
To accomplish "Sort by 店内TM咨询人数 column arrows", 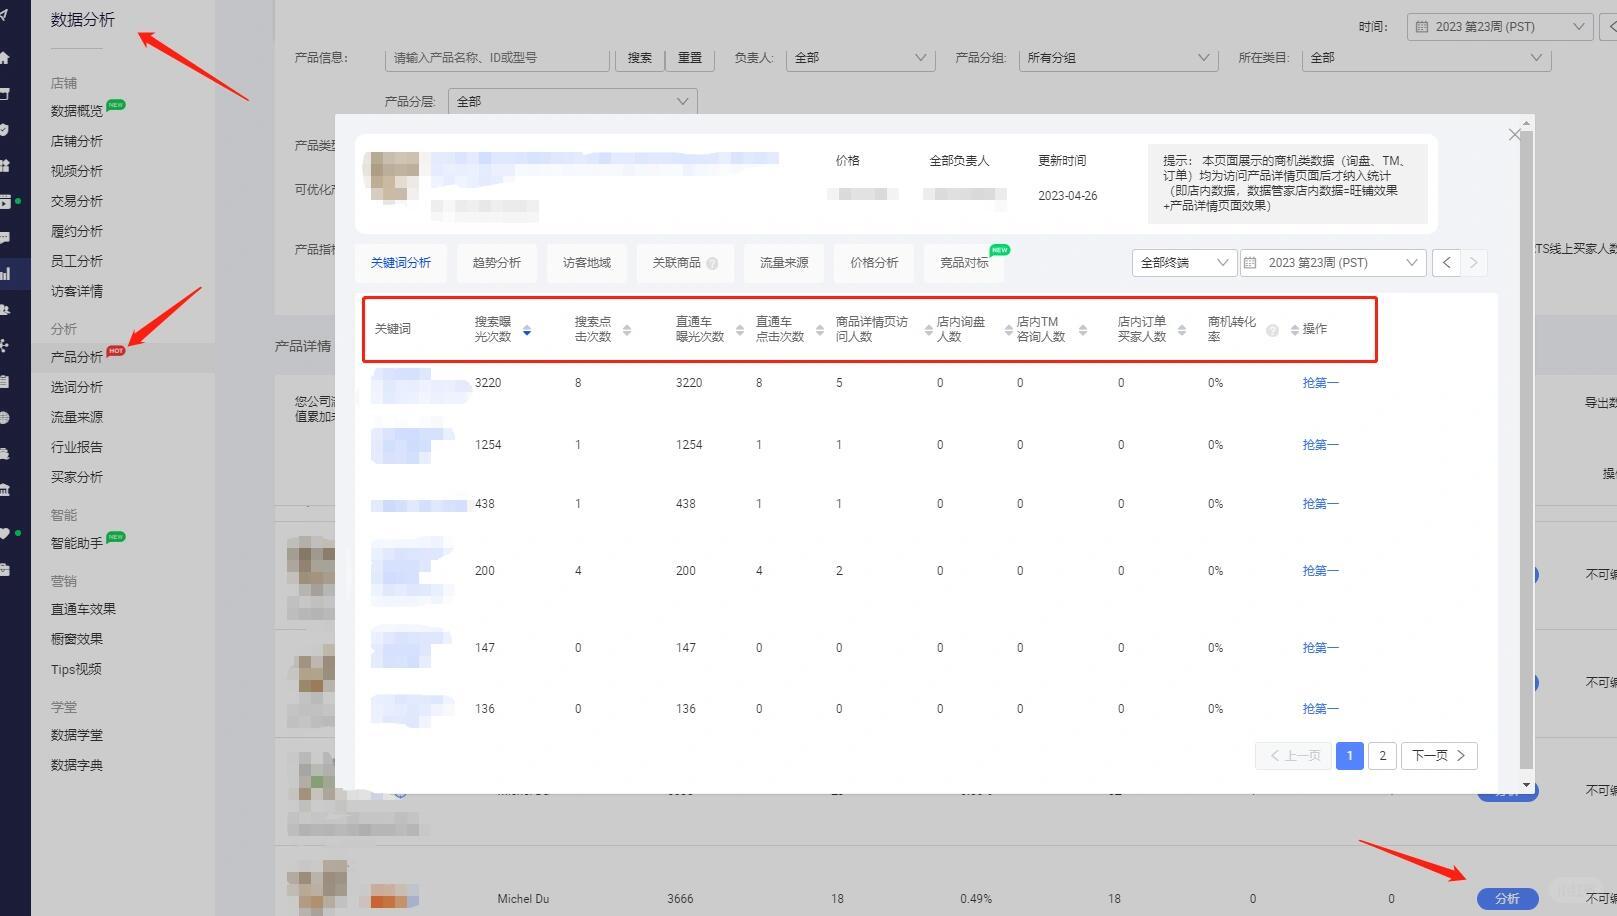I will coord(1083,330).
